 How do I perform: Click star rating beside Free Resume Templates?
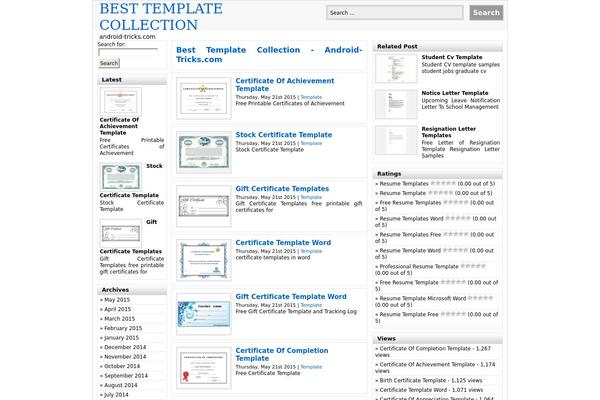[x=456, y=202]
